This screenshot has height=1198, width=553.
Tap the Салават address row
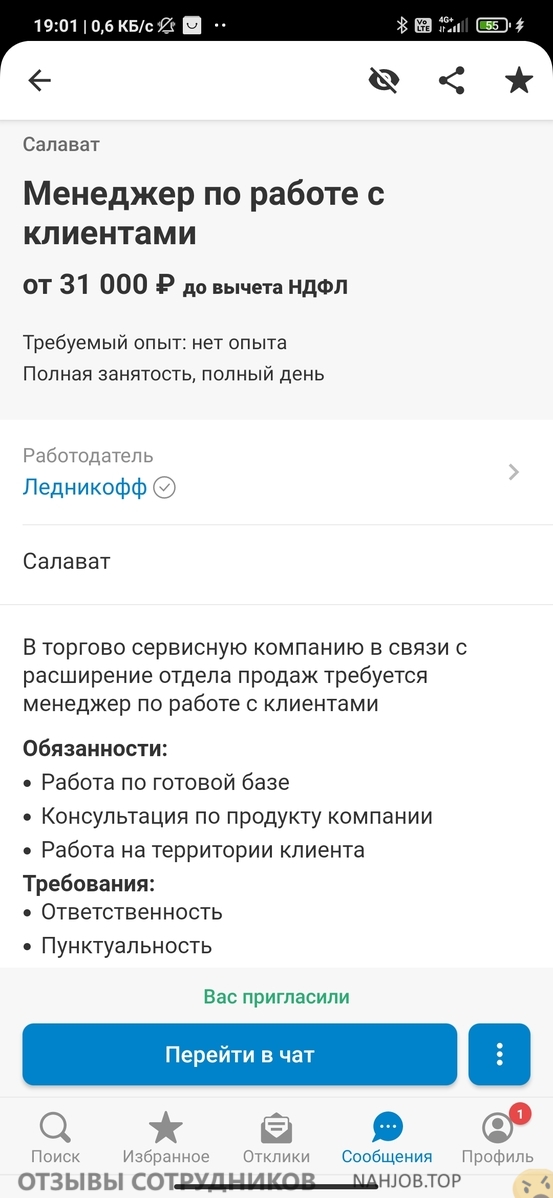(276, 562)
